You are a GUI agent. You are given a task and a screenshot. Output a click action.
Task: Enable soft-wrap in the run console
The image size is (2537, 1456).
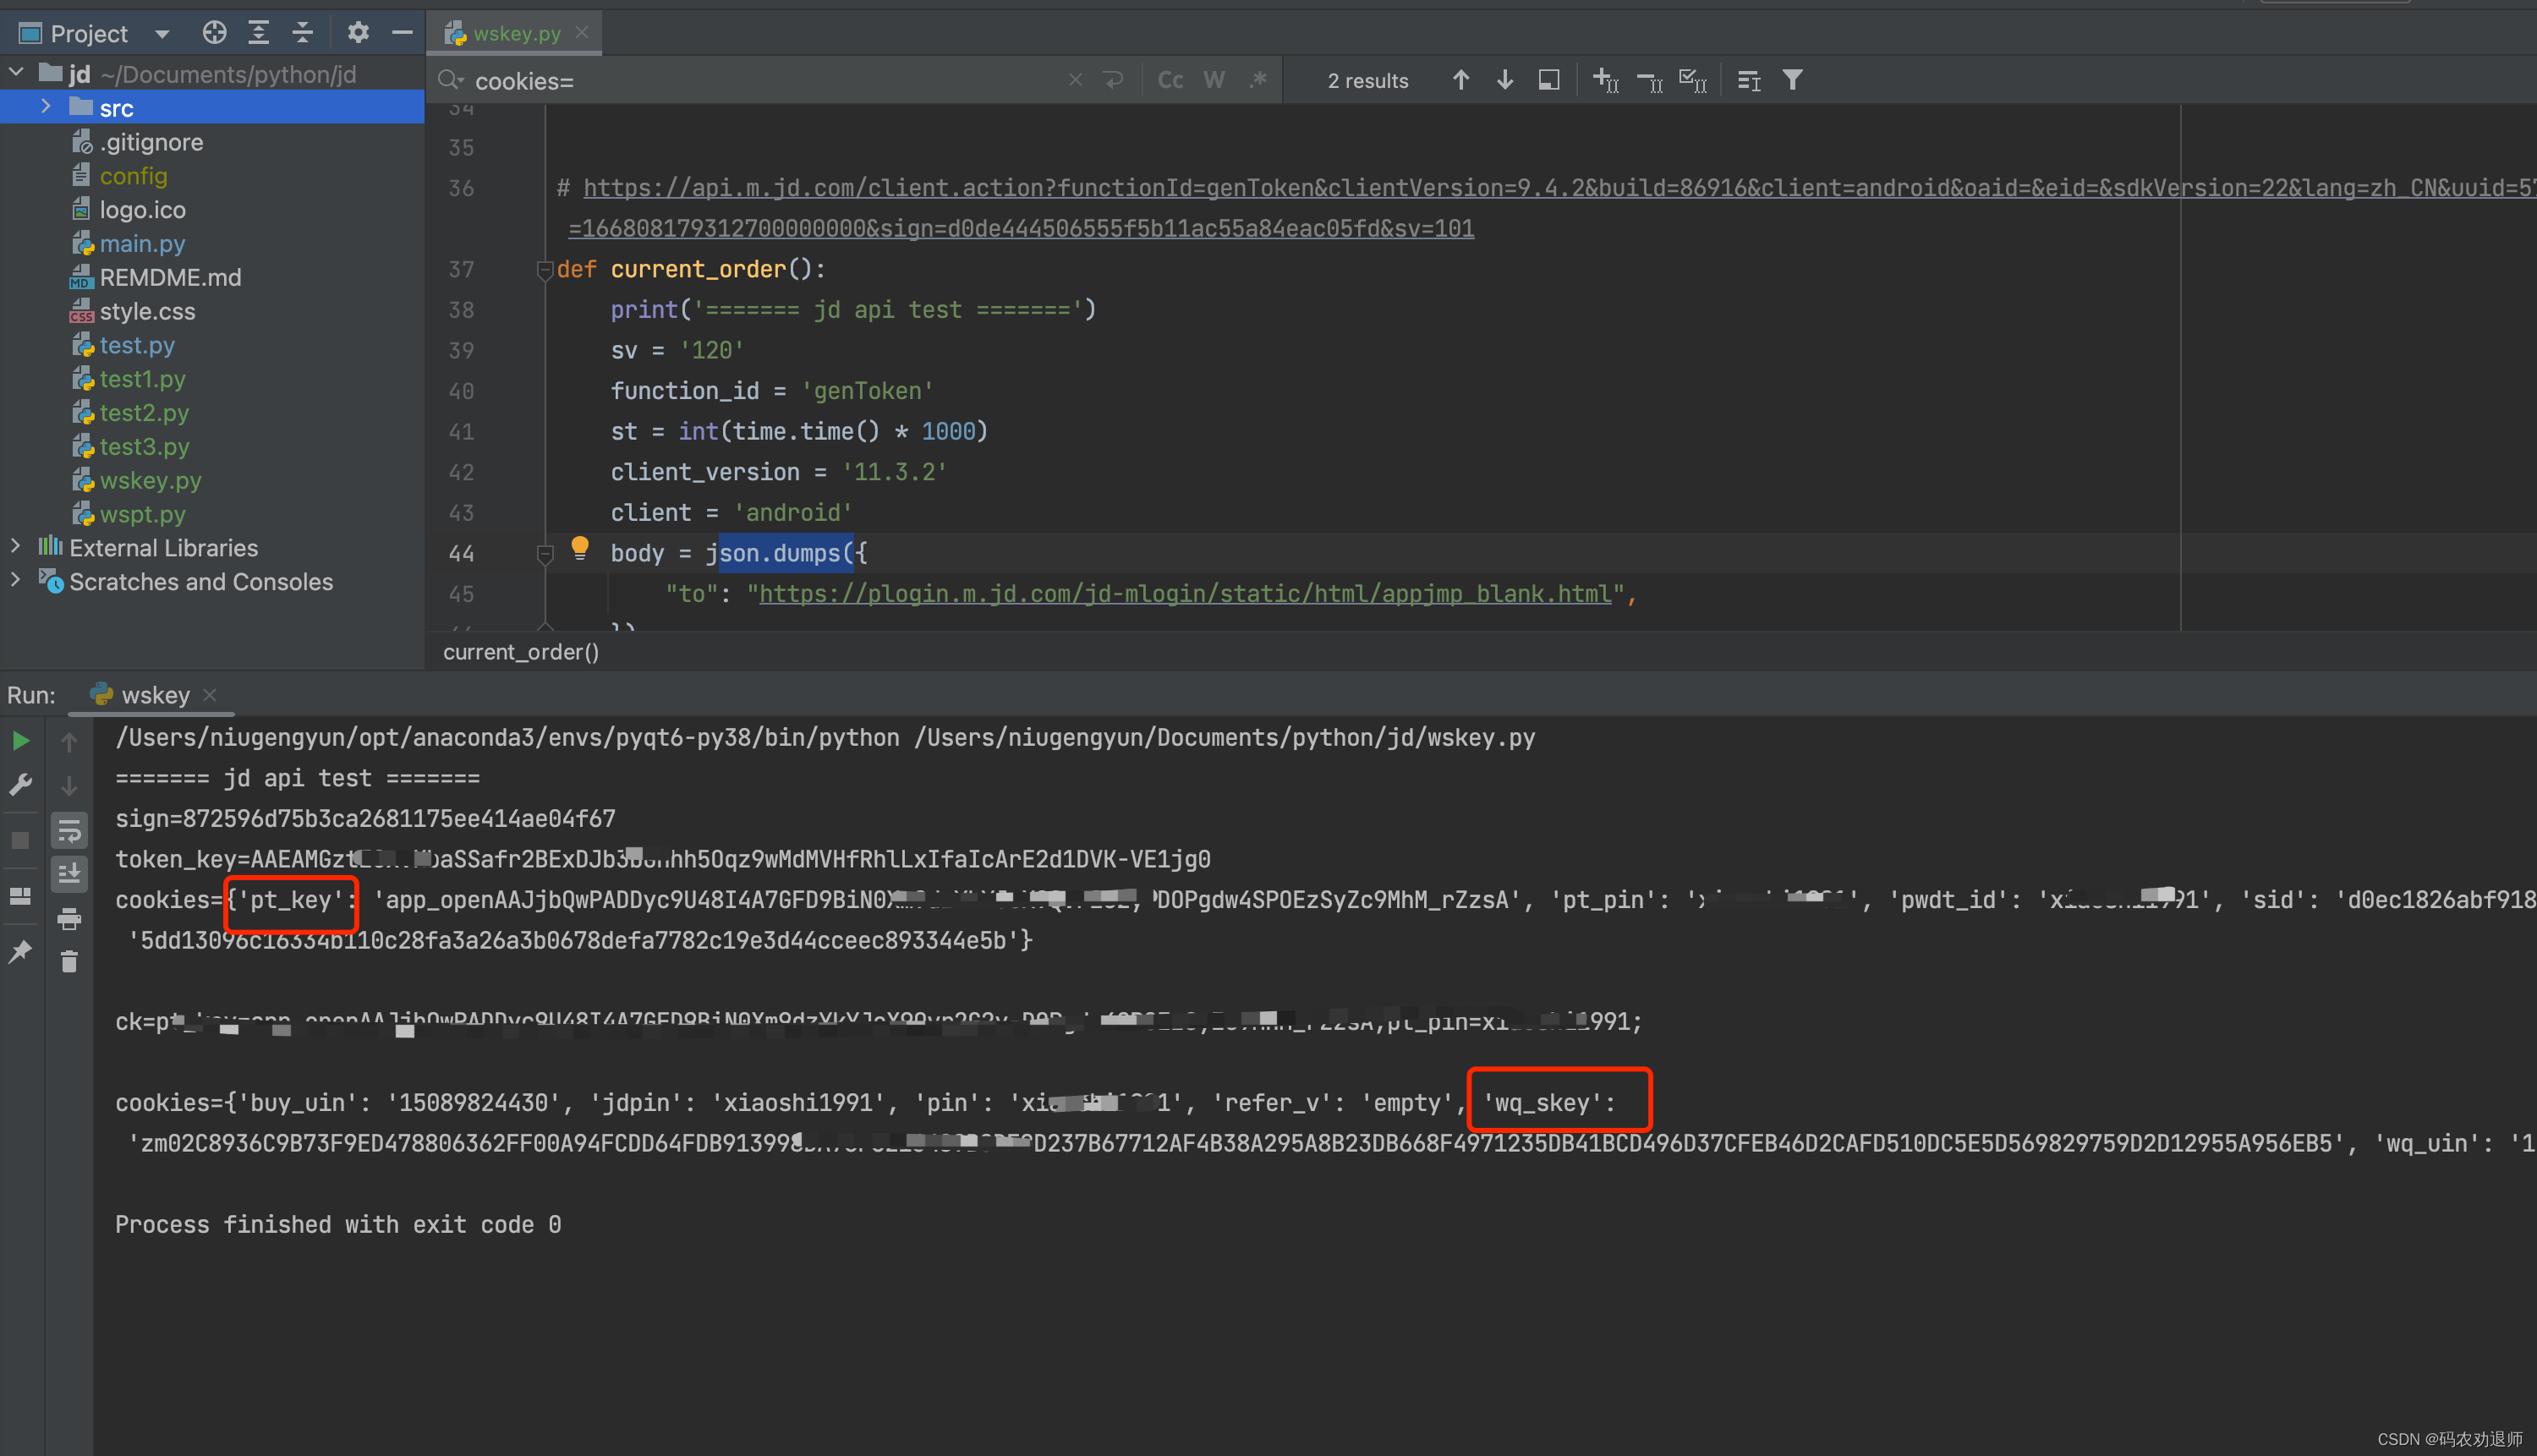point(69,830)
